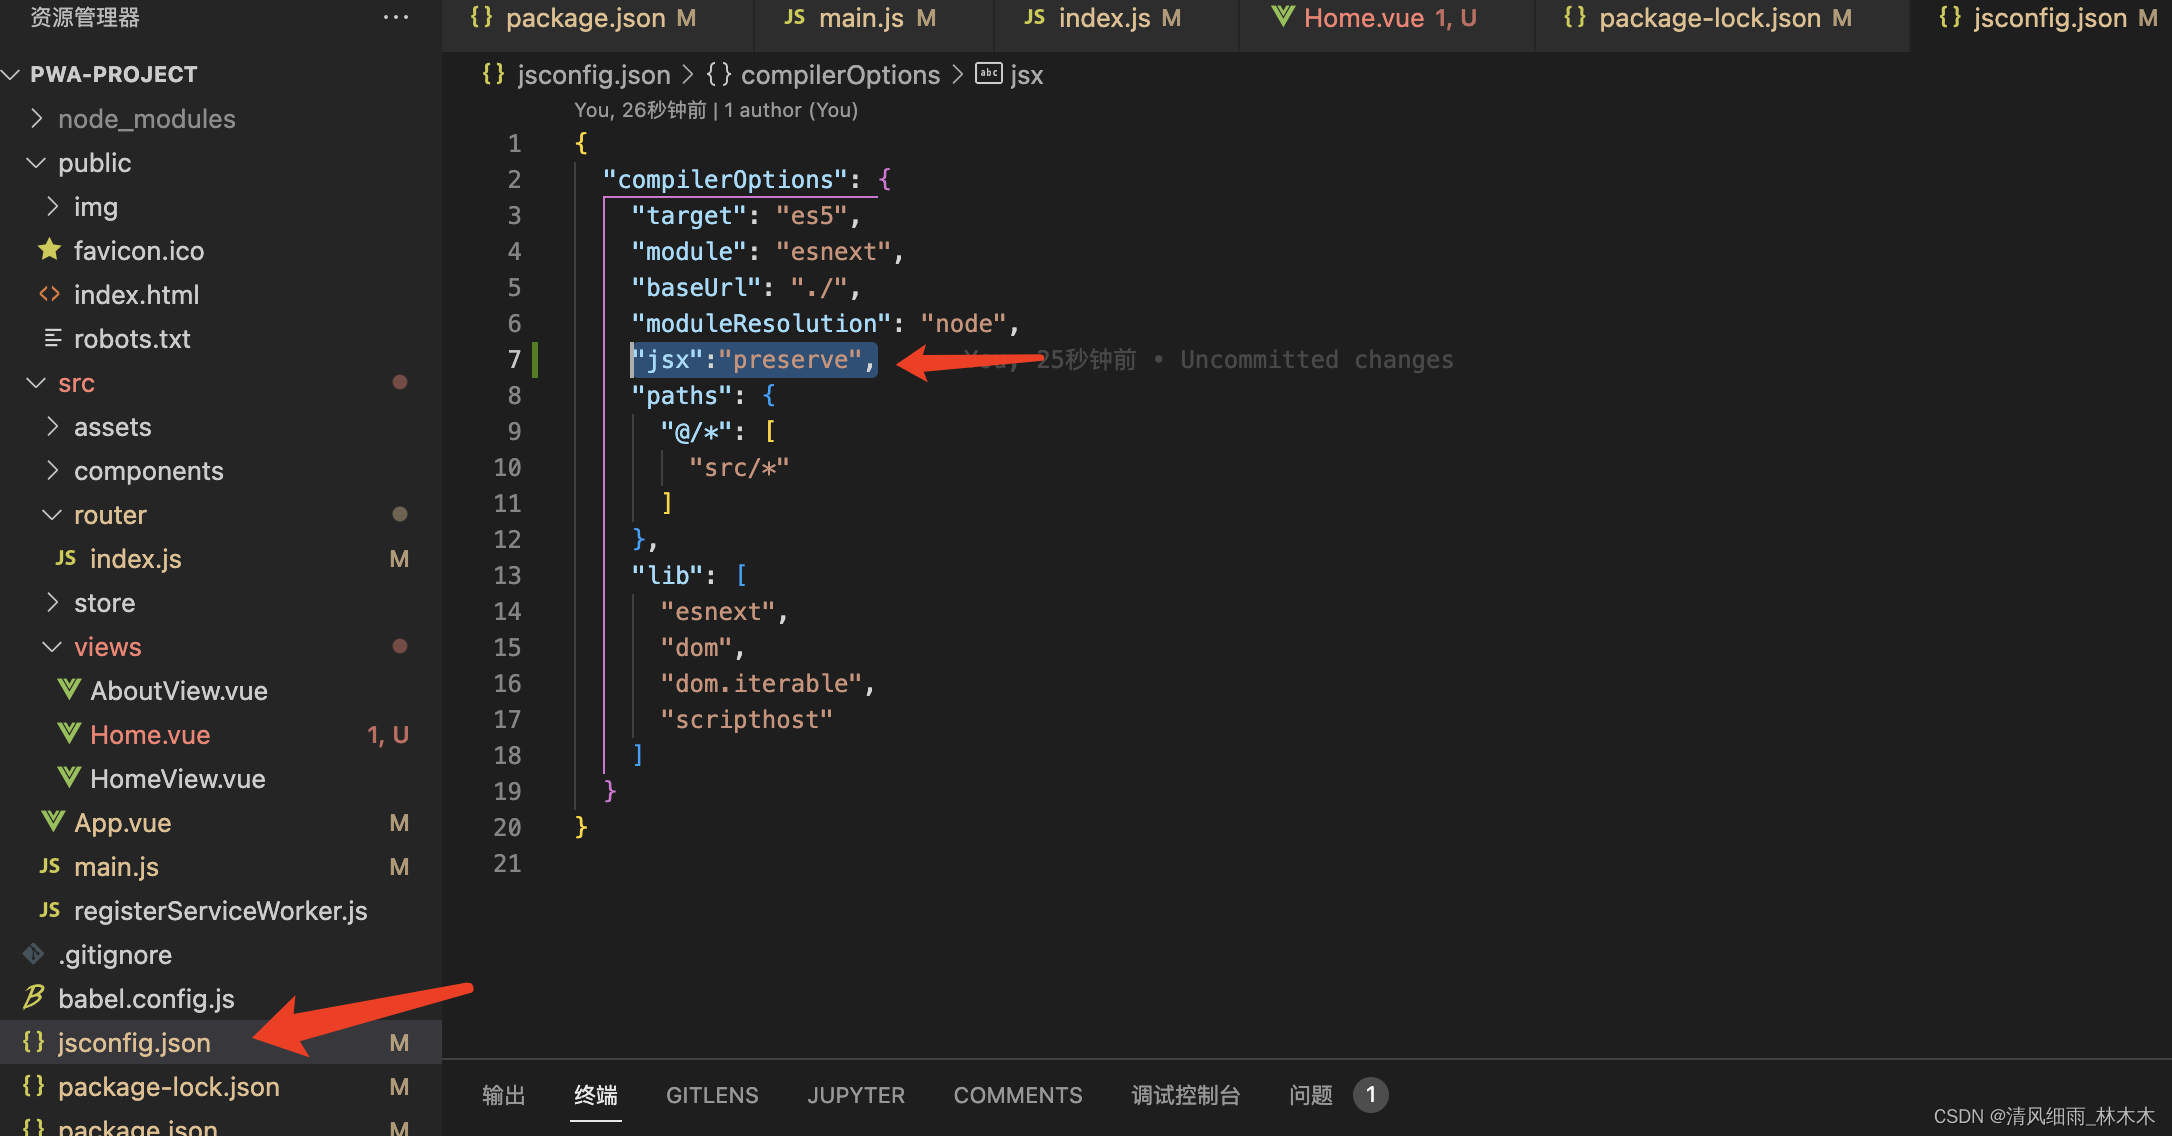Screen dimensions: 2172x1136
Task: Open the GITLENS panel tab
Action: pyautogui.click(x=712, y=1095)
